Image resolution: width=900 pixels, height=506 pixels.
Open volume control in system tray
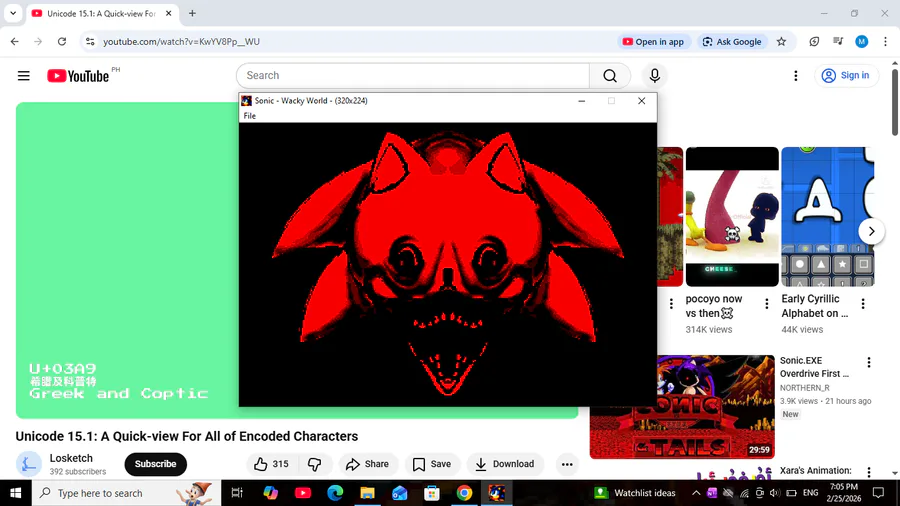point(774,493)
